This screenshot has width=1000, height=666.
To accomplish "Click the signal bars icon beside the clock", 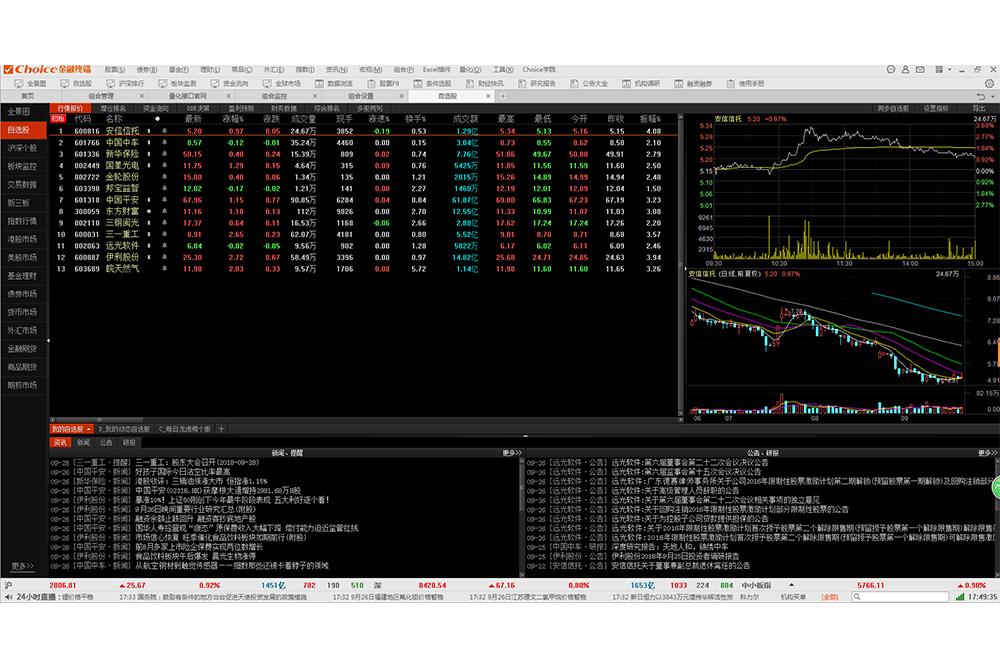I will pos(960,597).
